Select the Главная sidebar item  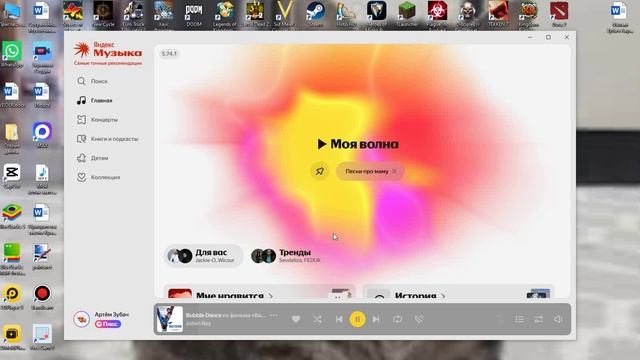[95, 100]
